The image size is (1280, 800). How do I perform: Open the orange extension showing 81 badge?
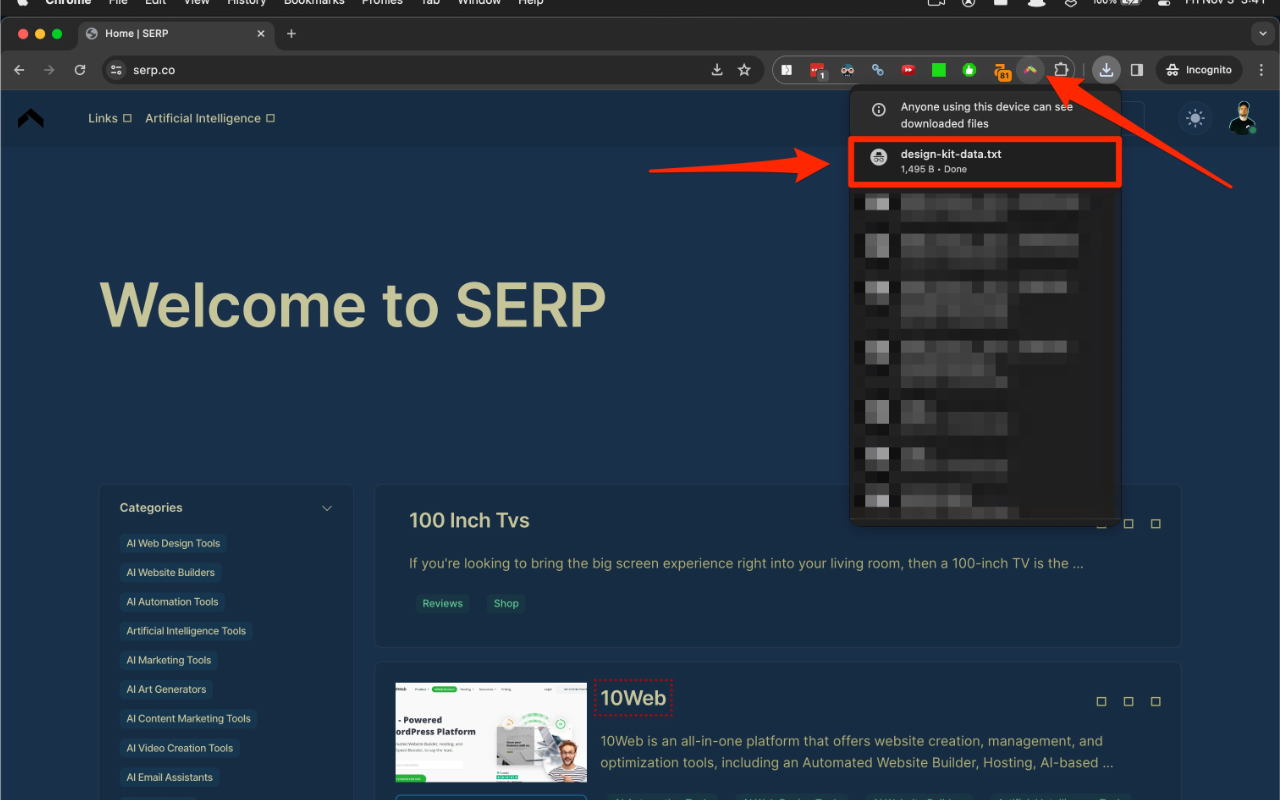(1001, 69)
